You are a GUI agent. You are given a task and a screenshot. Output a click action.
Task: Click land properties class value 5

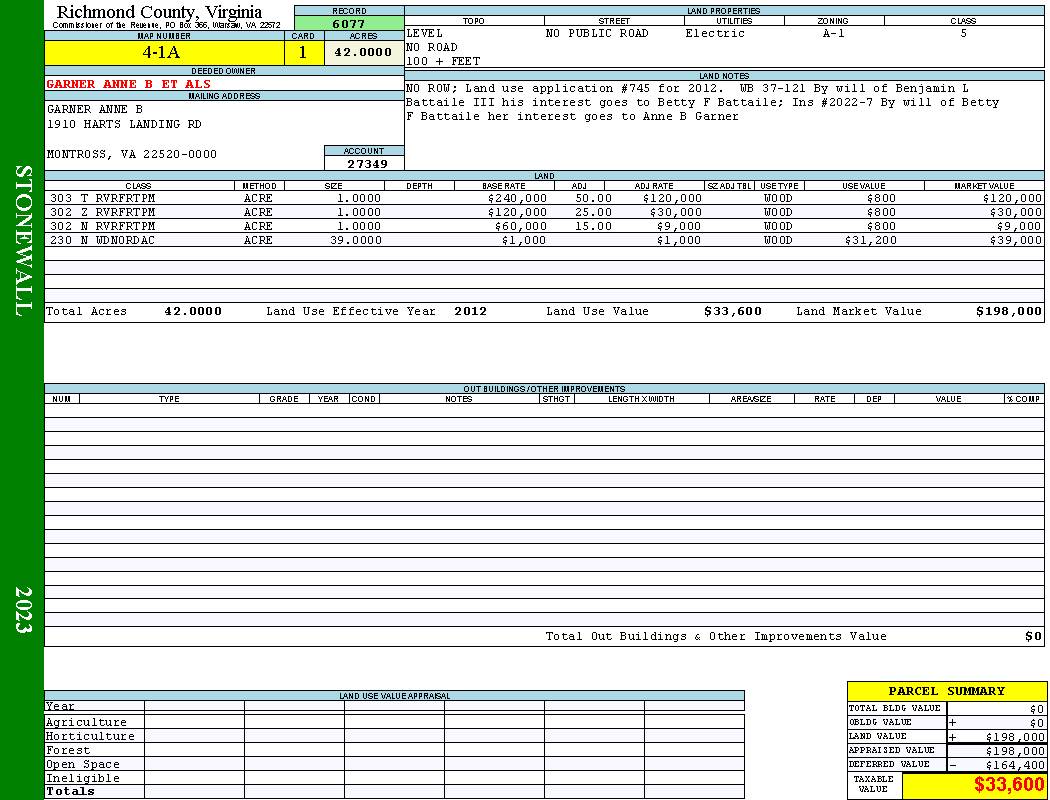pos(963,33)
